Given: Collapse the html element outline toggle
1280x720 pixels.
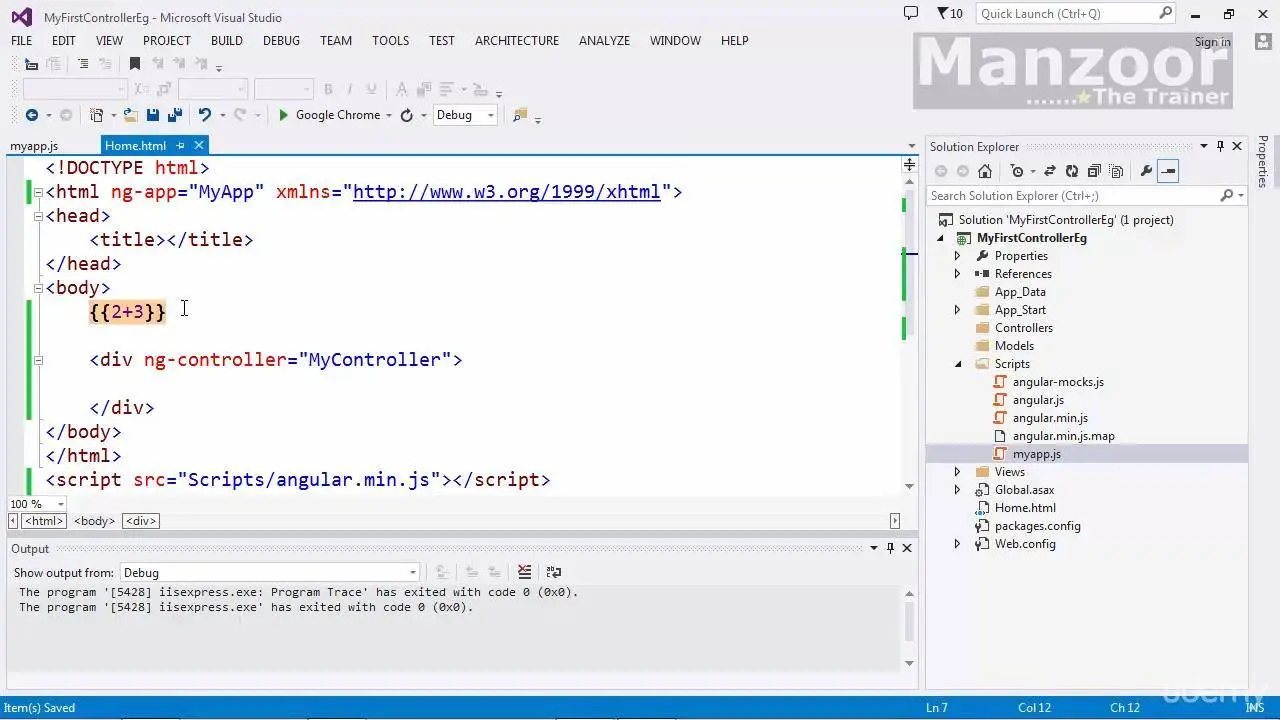Looking at the screenshot, I should click(38, 192).
